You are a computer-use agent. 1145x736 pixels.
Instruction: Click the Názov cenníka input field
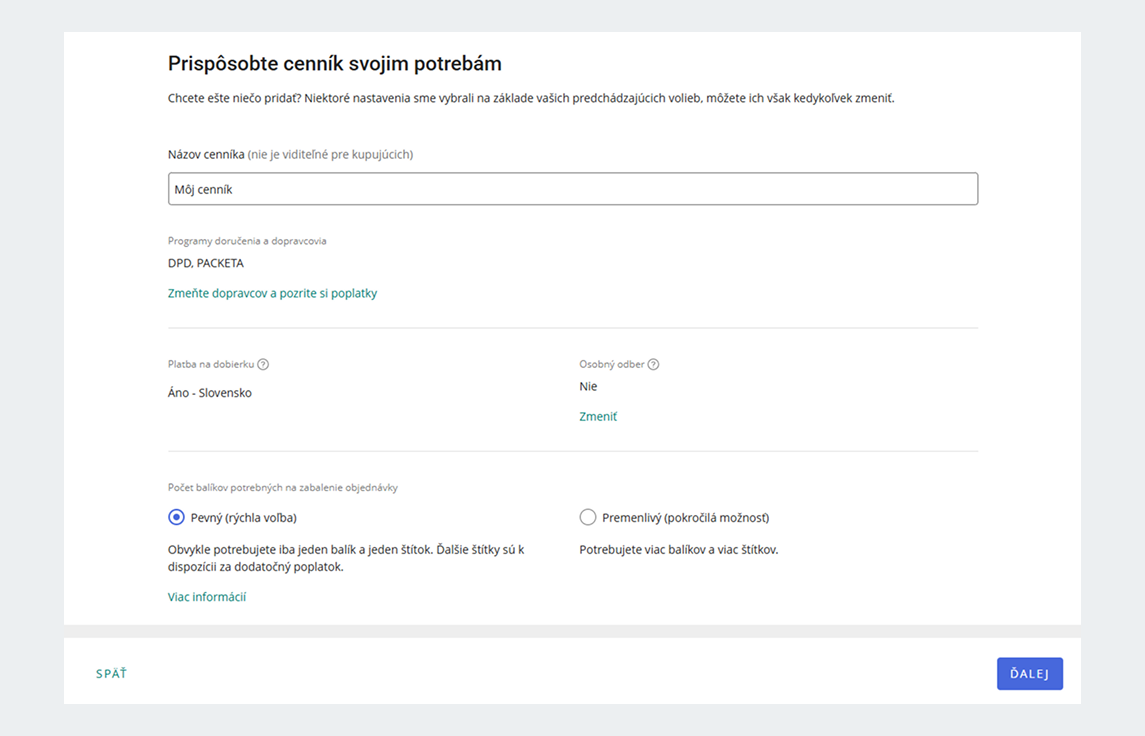[x=572, y=189]
